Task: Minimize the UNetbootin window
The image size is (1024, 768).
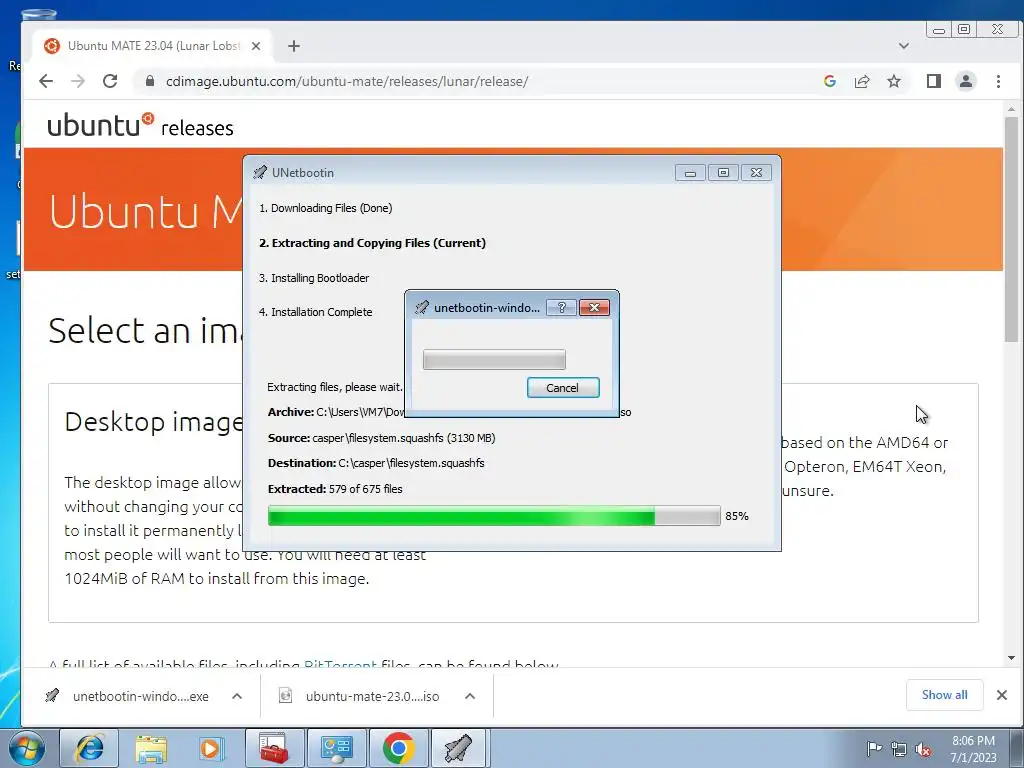Action: click(690, 173)
